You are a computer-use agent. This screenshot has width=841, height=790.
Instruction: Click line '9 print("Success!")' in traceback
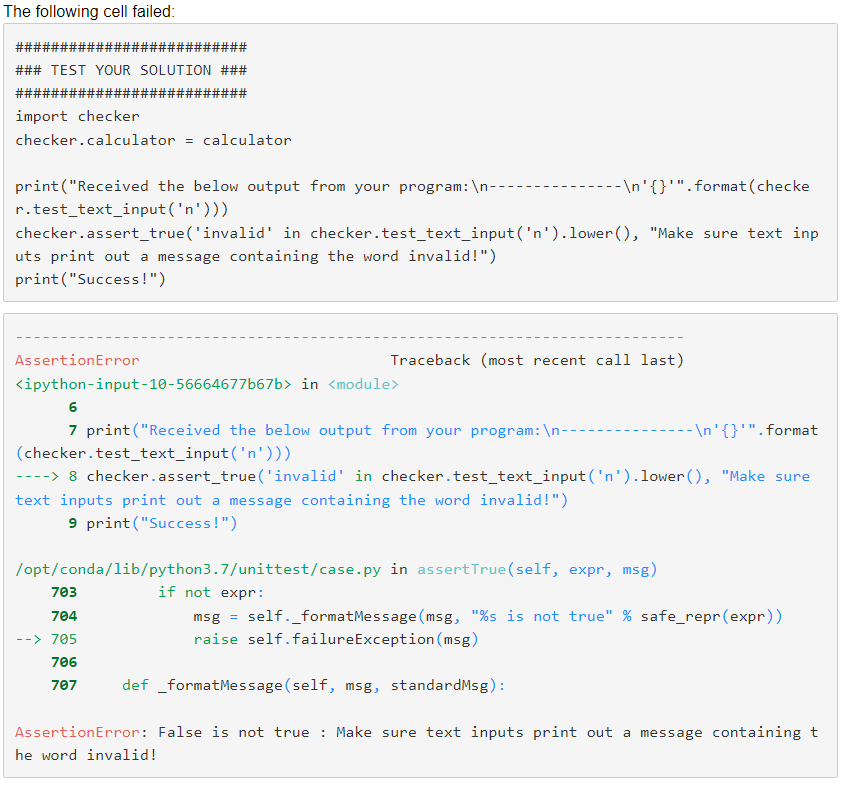pyautogui.click(x=153, y=523)
